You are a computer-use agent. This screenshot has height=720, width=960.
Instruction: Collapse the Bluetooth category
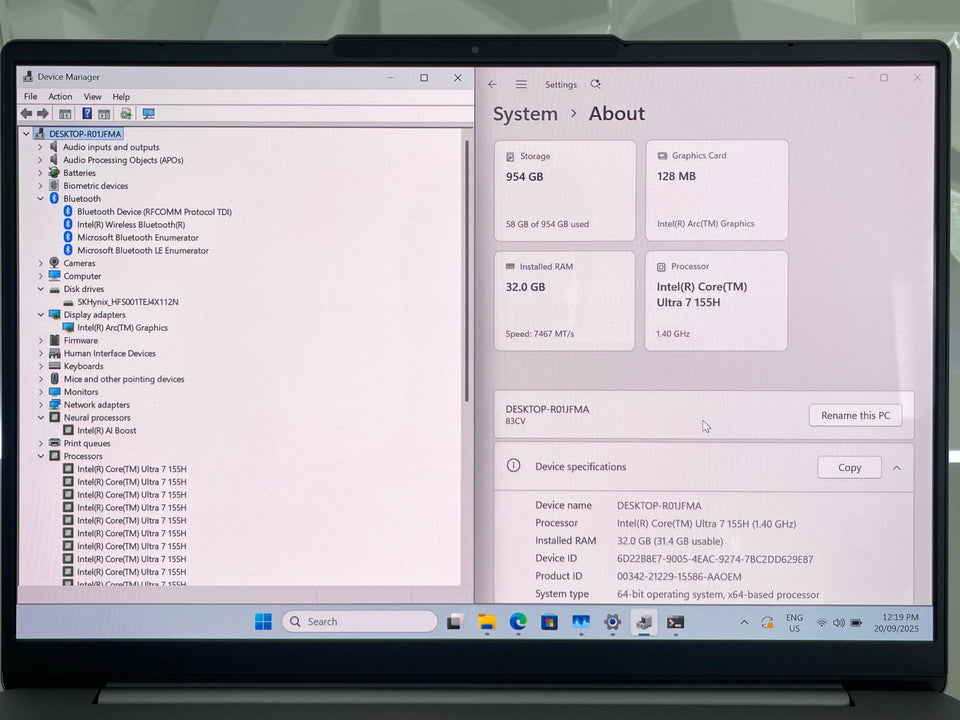click(41, 199)
